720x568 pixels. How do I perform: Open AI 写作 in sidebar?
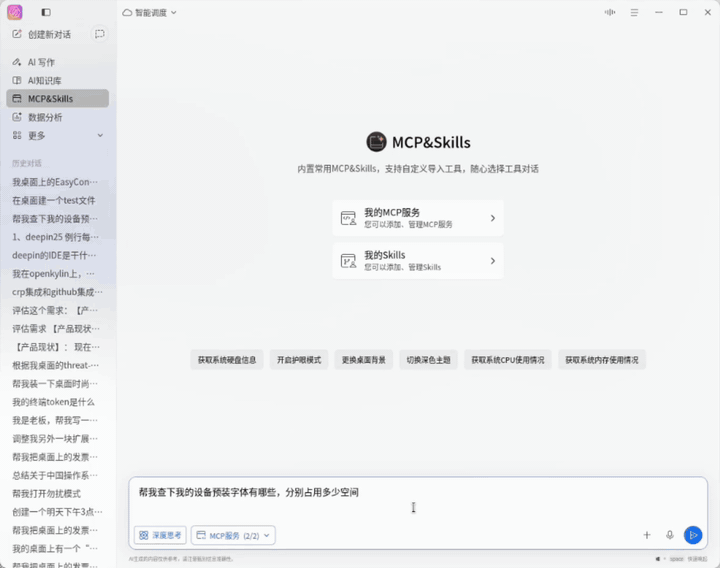click(x=57, y=62)
